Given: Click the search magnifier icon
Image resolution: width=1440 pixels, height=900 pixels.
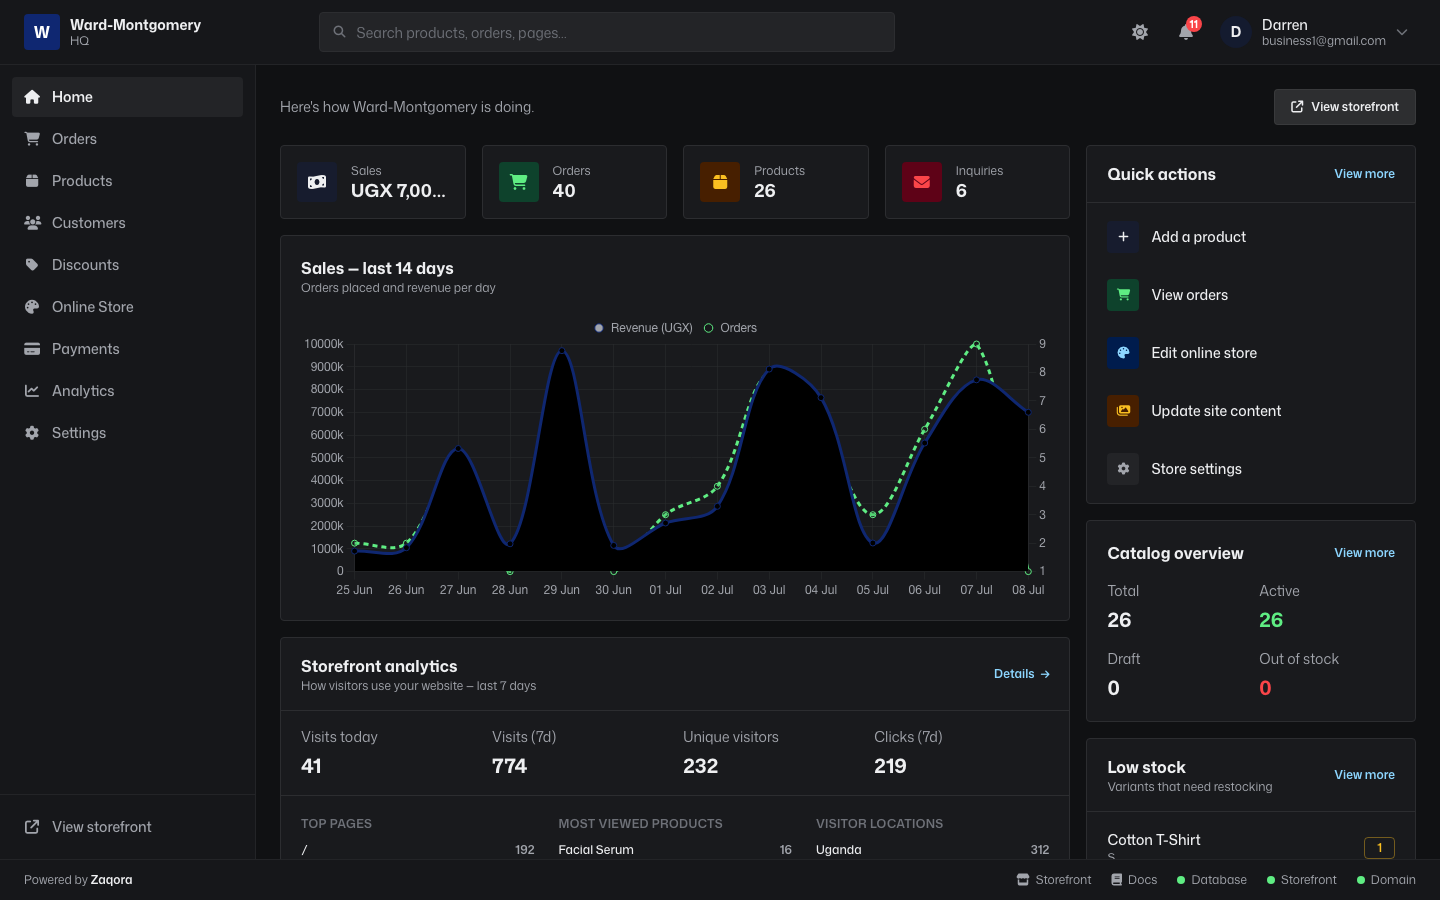Looking at the screenshot, I should coord(339,32).
